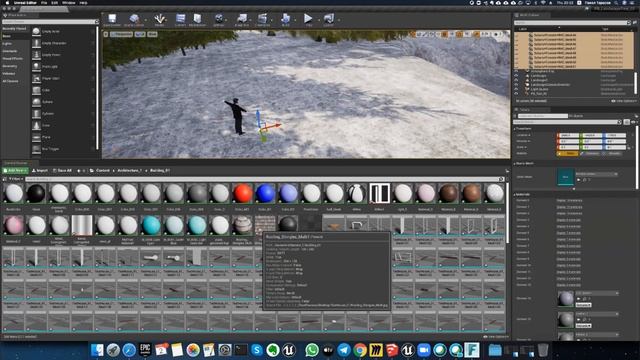Open Google Chrome from the Dock
640x360 pixels.
pyautogui.click(x=360, y=350)
